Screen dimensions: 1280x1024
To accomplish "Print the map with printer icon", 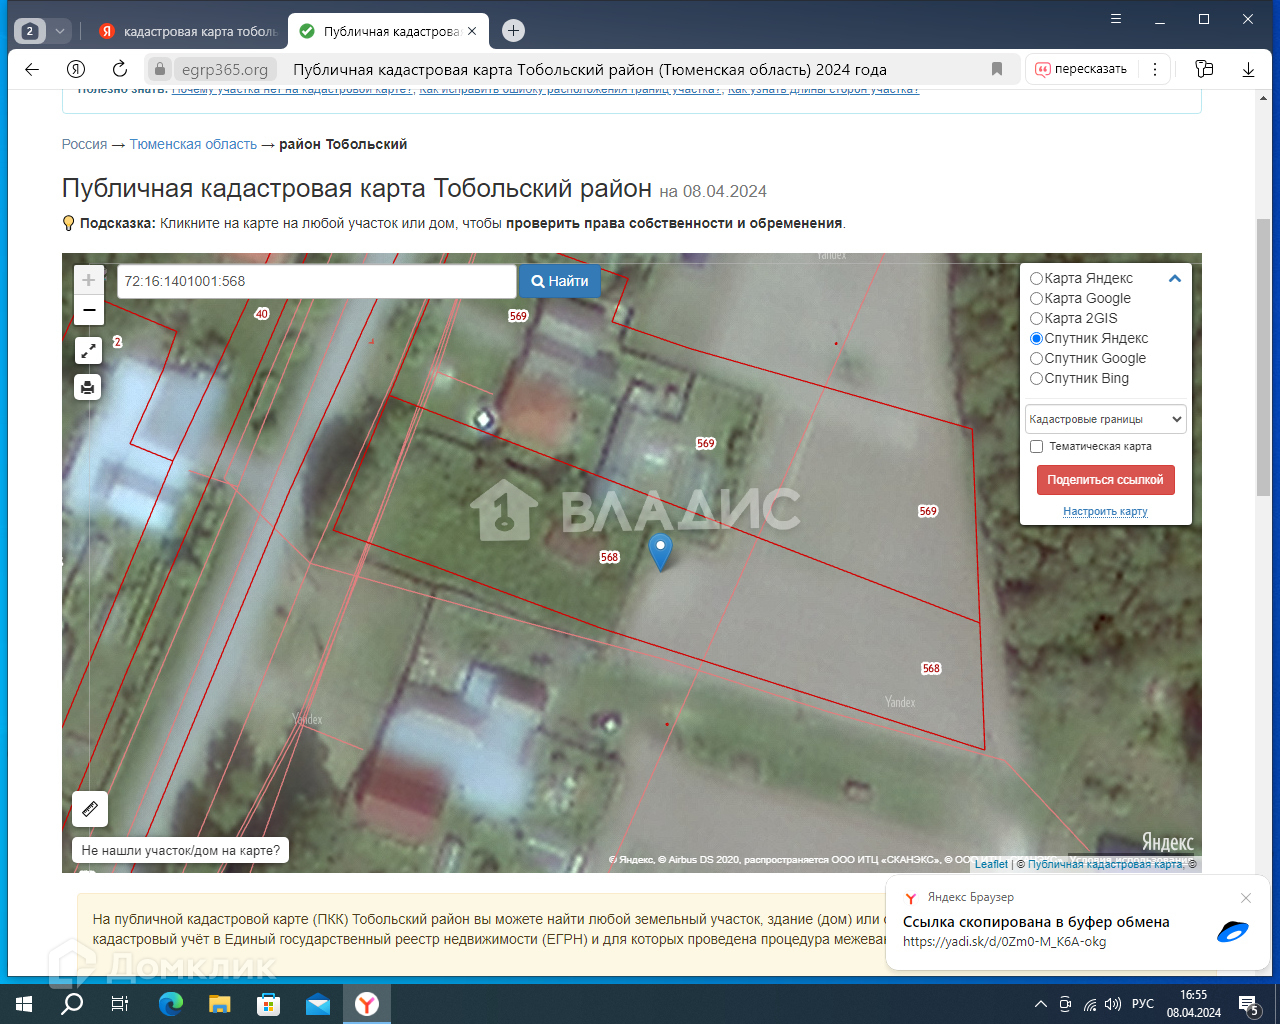I will coord(89,386).
